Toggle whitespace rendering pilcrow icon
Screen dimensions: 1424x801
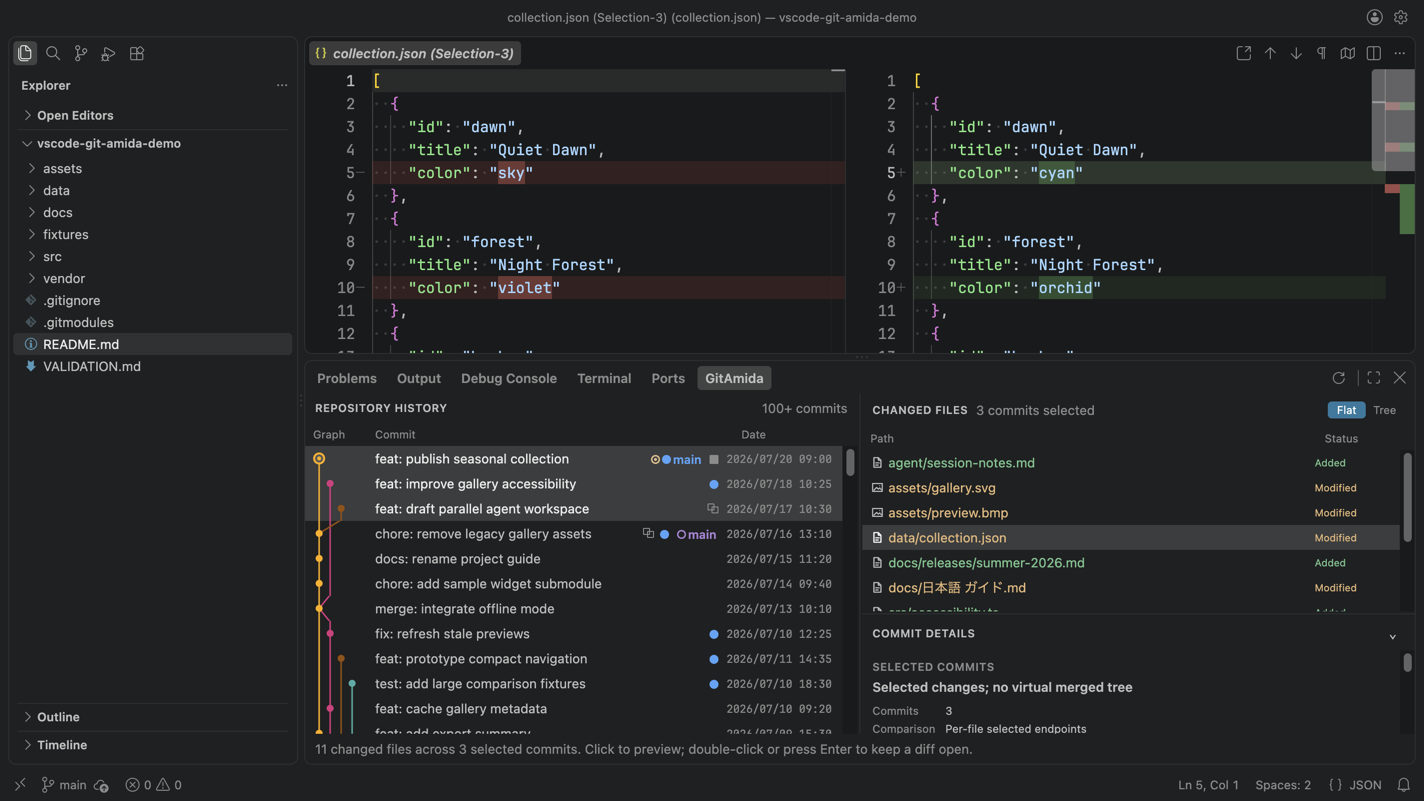click(x=1322, y=53)
